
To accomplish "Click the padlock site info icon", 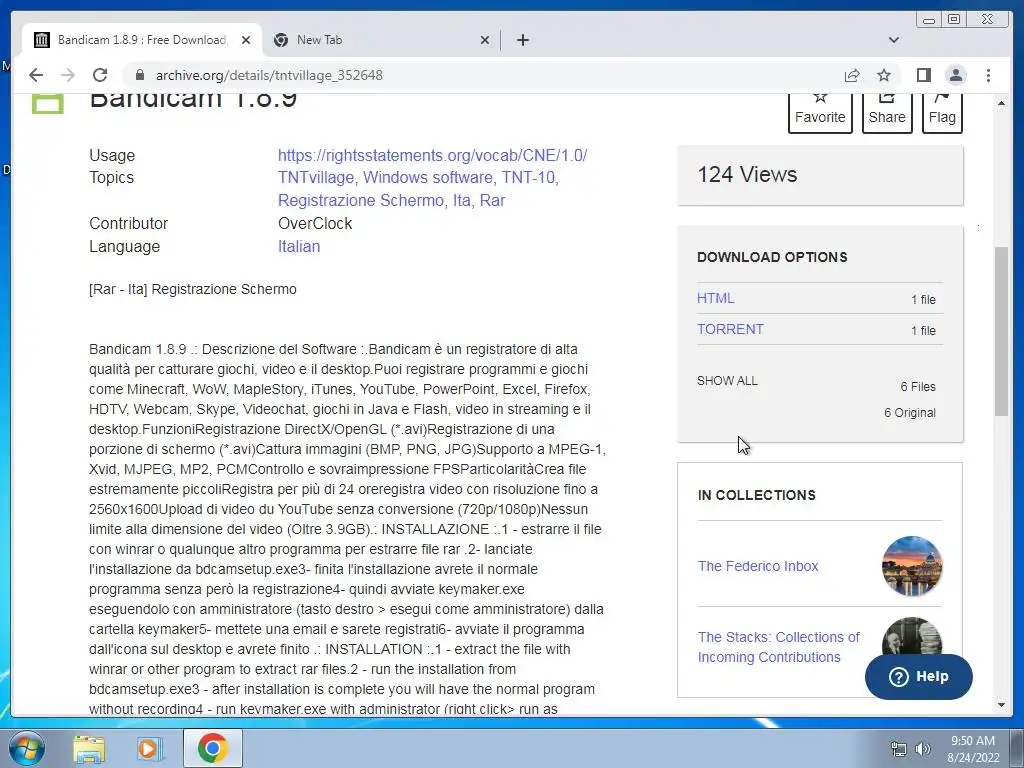I will coord(139,75).
